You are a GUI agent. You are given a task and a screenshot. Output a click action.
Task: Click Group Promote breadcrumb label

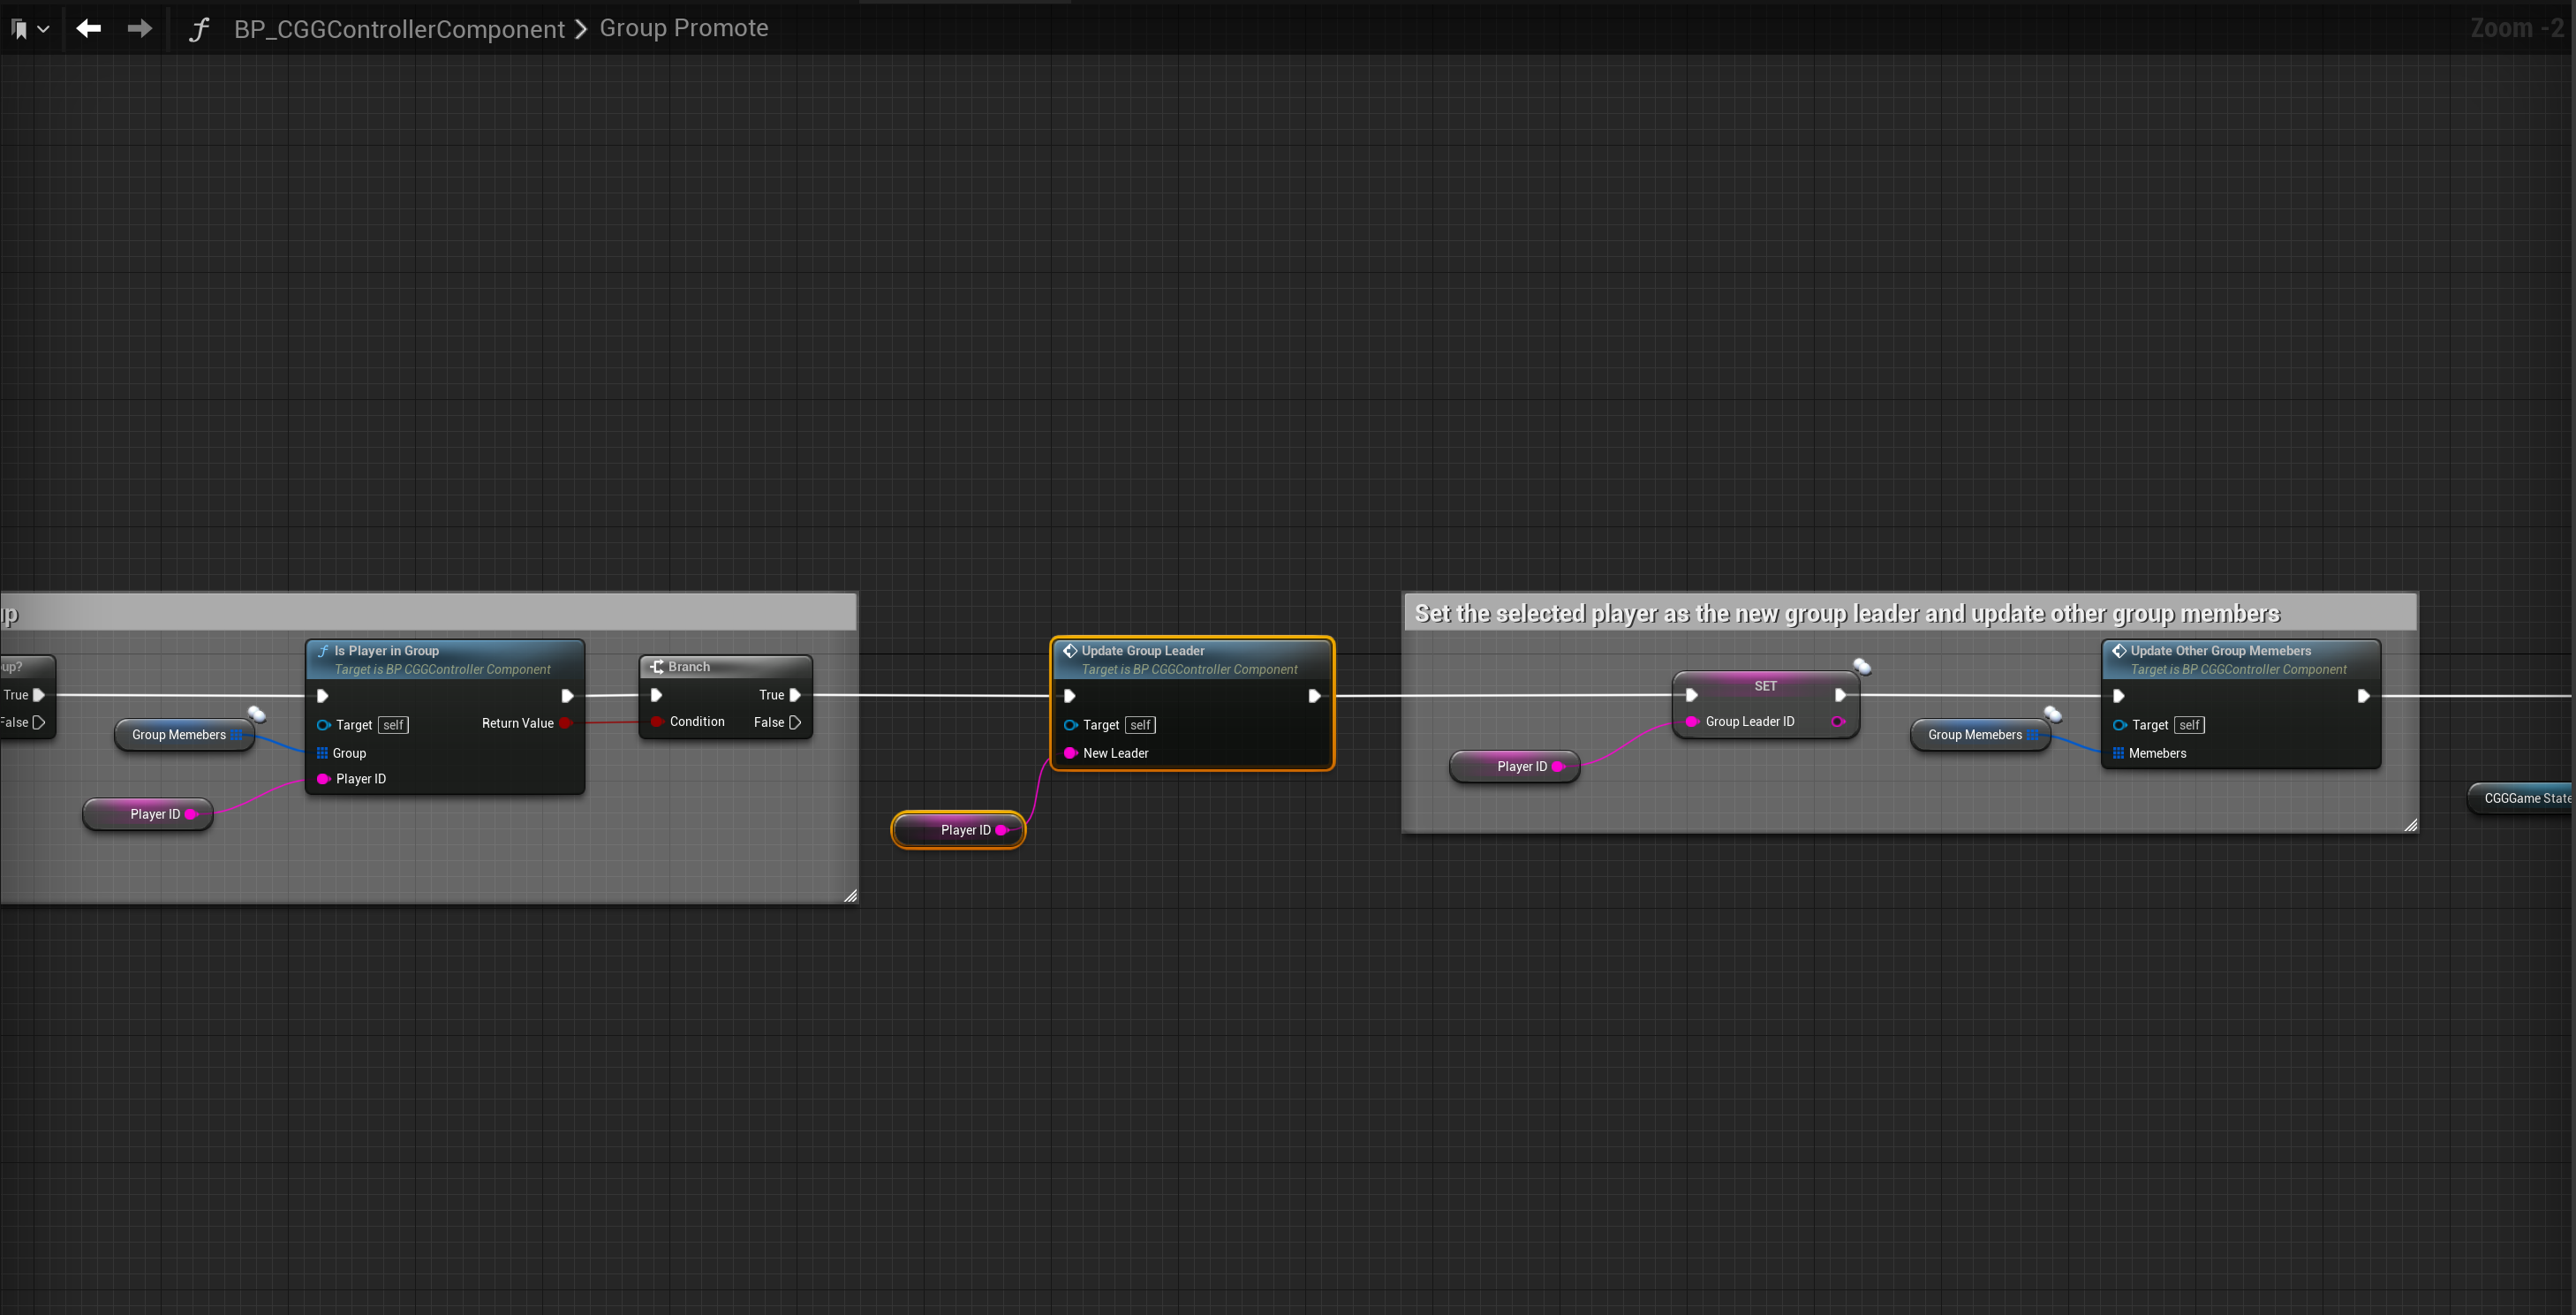click(683, 28)
